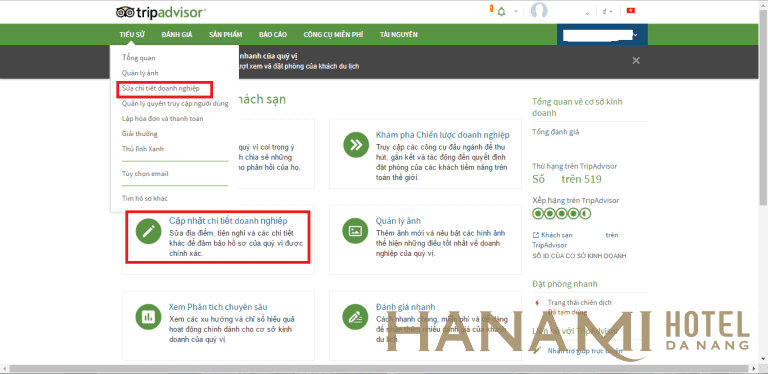Click Xếp hạng trên TripAdvisor label
Viewport: 768px width, 374px height.
576,201
